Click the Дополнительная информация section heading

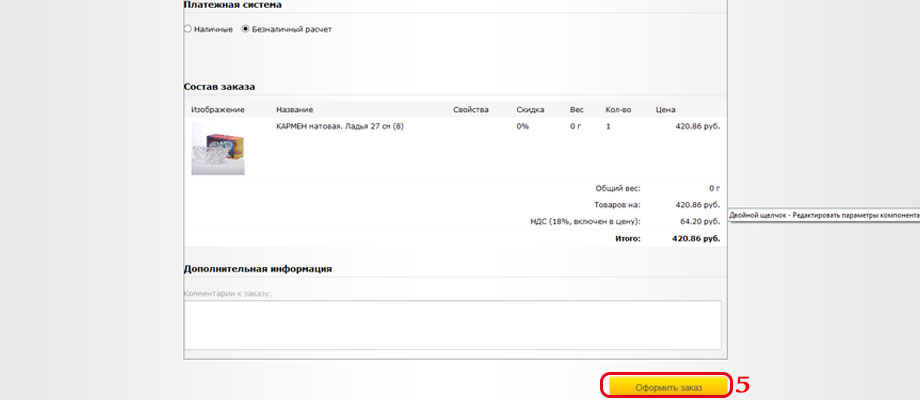258,268
